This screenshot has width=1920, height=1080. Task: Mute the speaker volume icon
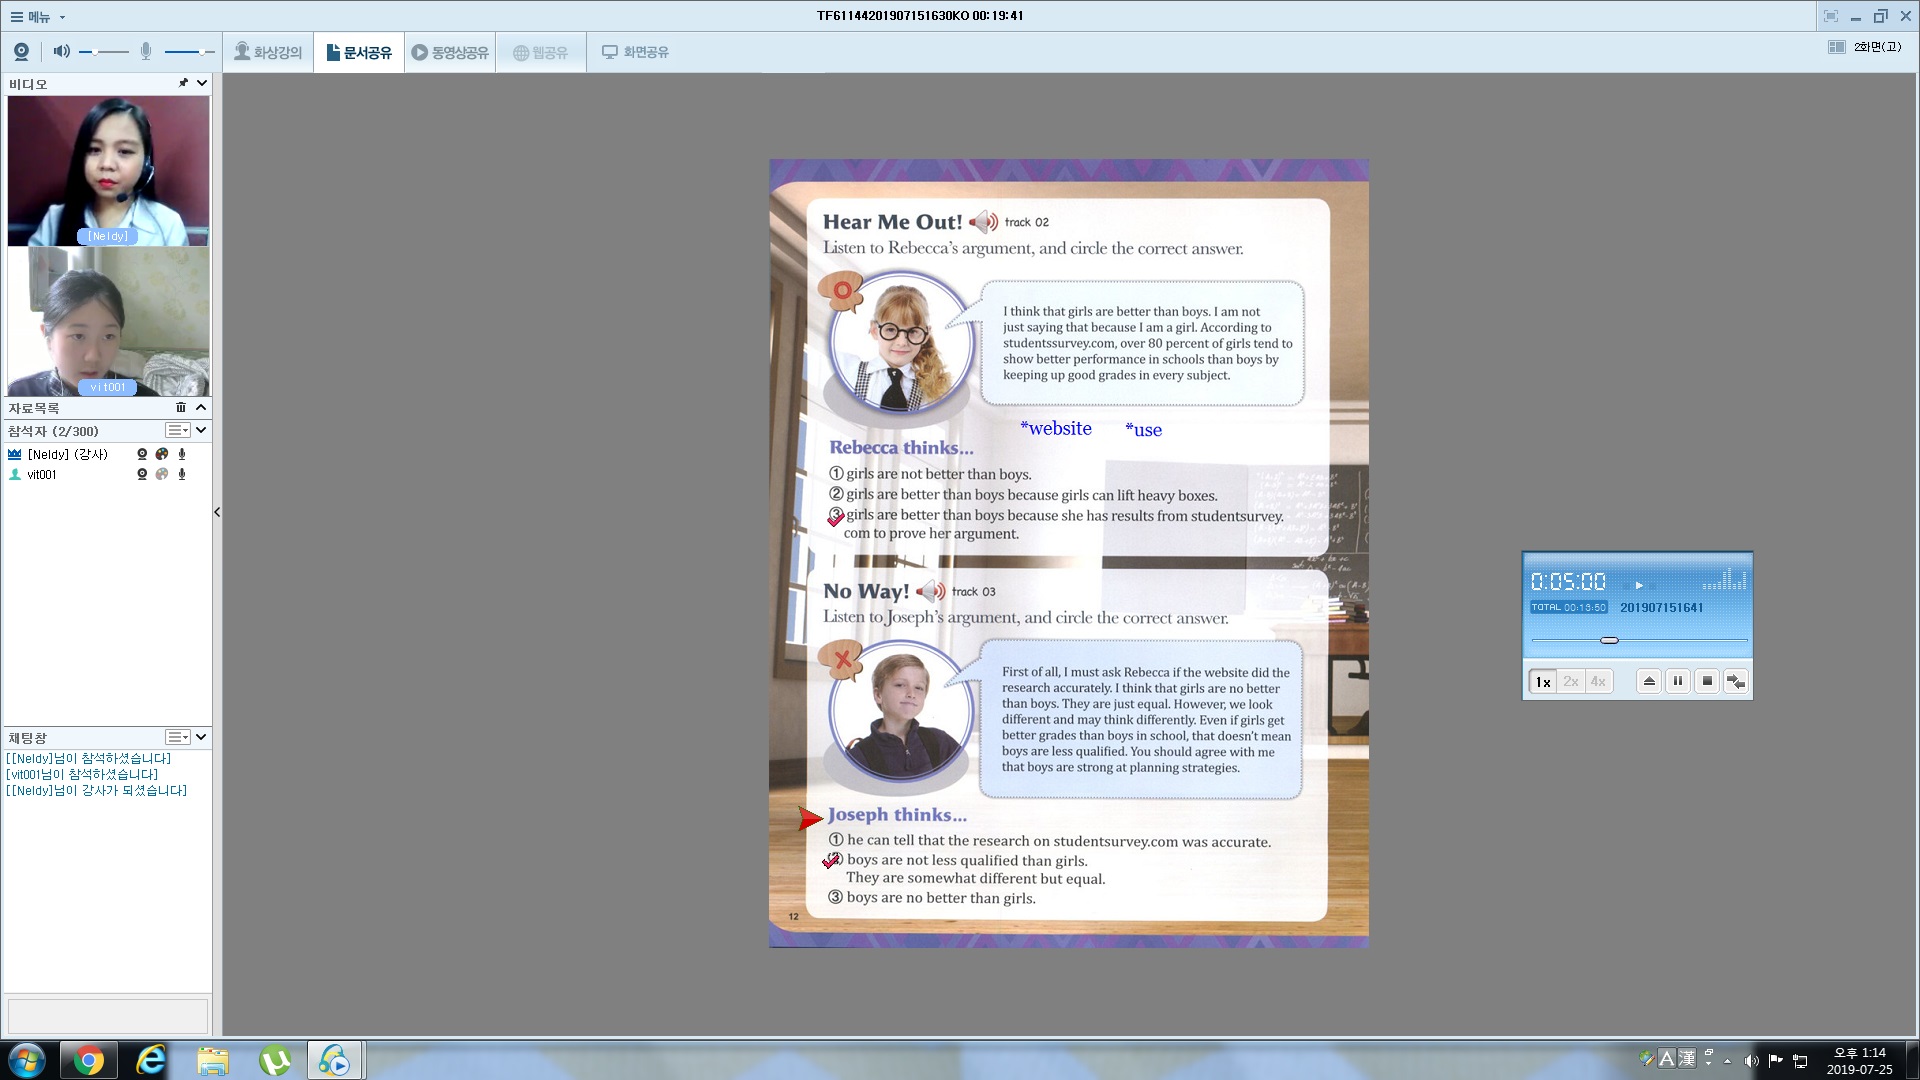click(61, 51)
